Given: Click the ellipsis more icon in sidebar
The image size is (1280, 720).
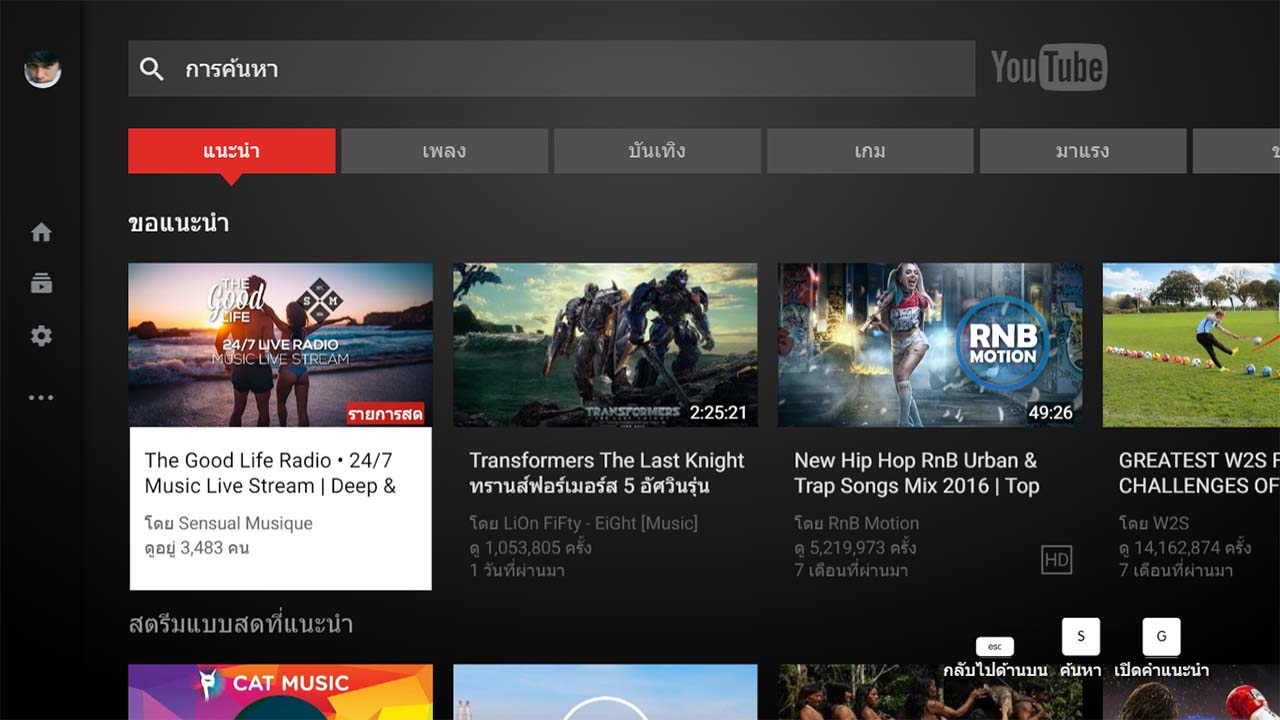Looking at the screenshot, I should pyautogui.click(x=41, y=397).
